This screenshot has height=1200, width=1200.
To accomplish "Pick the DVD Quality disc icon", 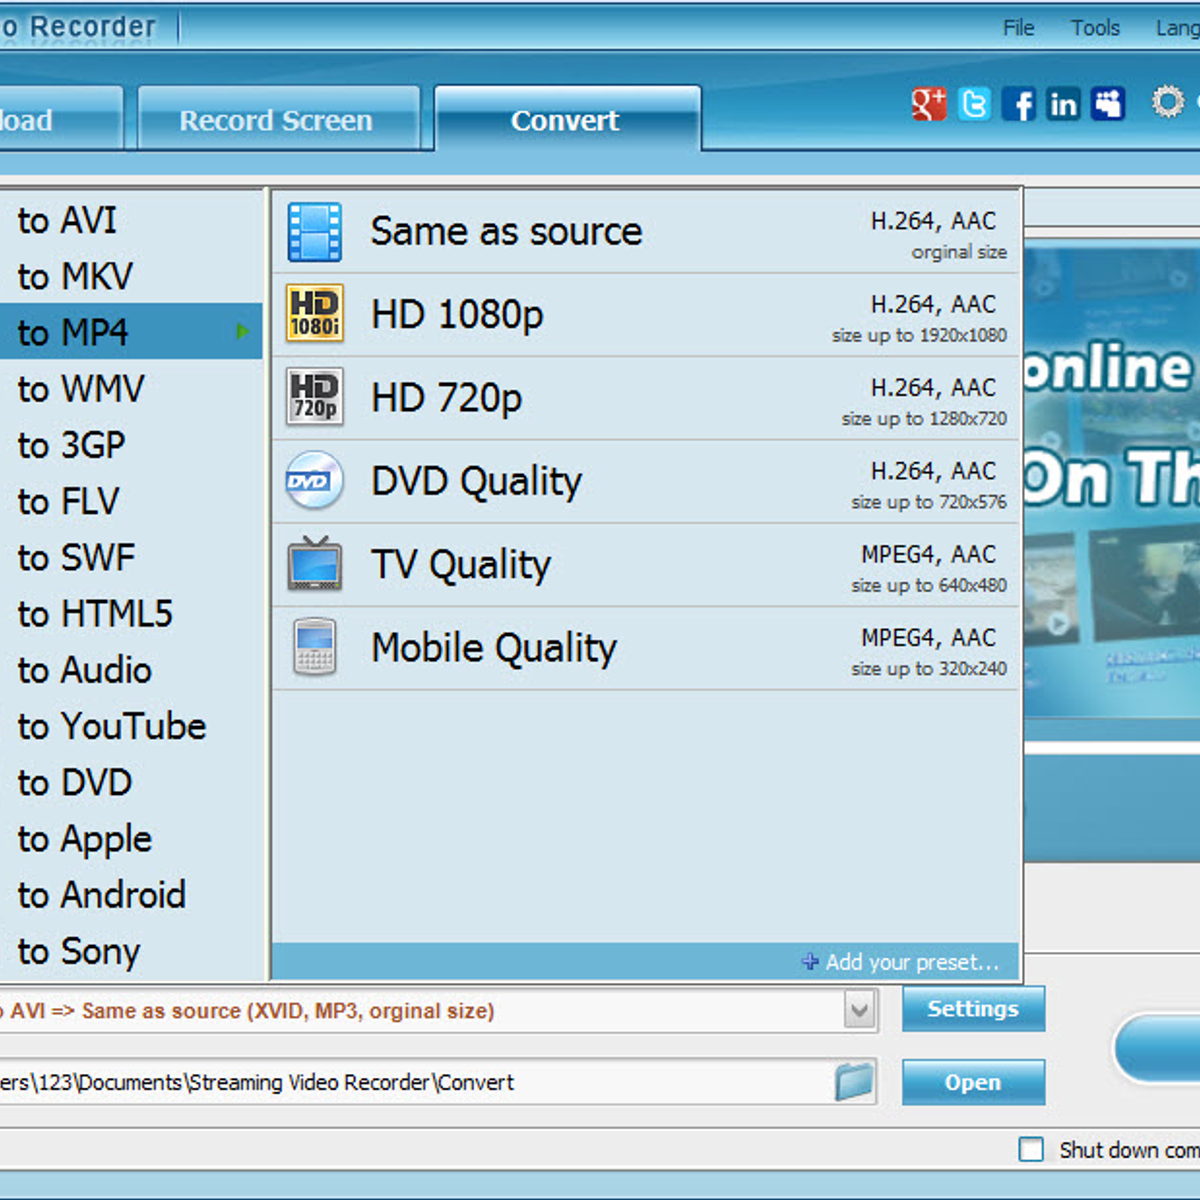I will 314,481.
